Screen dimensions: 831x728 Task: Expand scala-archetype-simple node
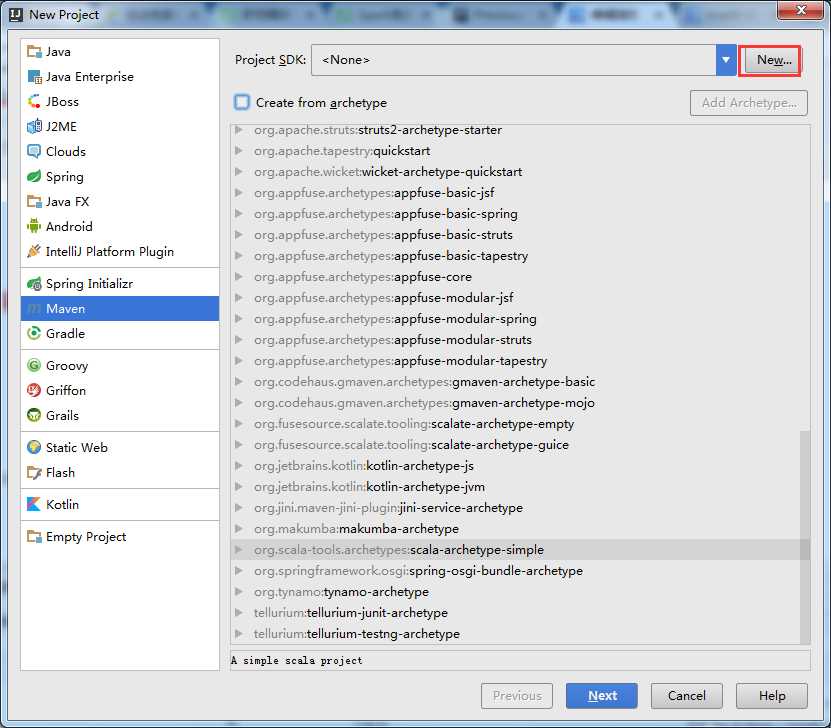click(238, 549)
